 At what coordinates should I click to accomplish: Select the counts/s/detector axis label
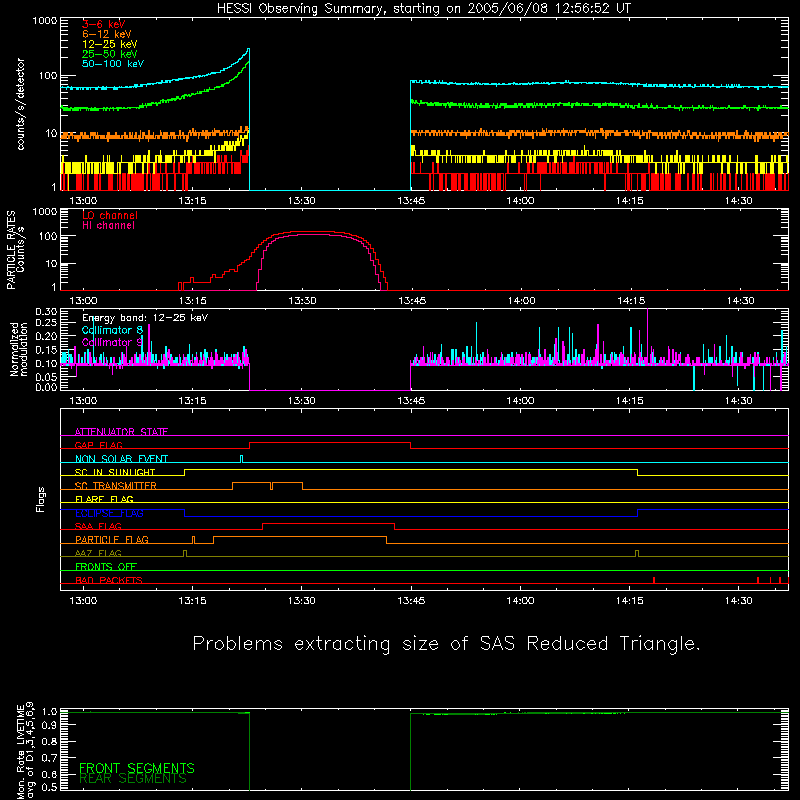tap(20, 104)
